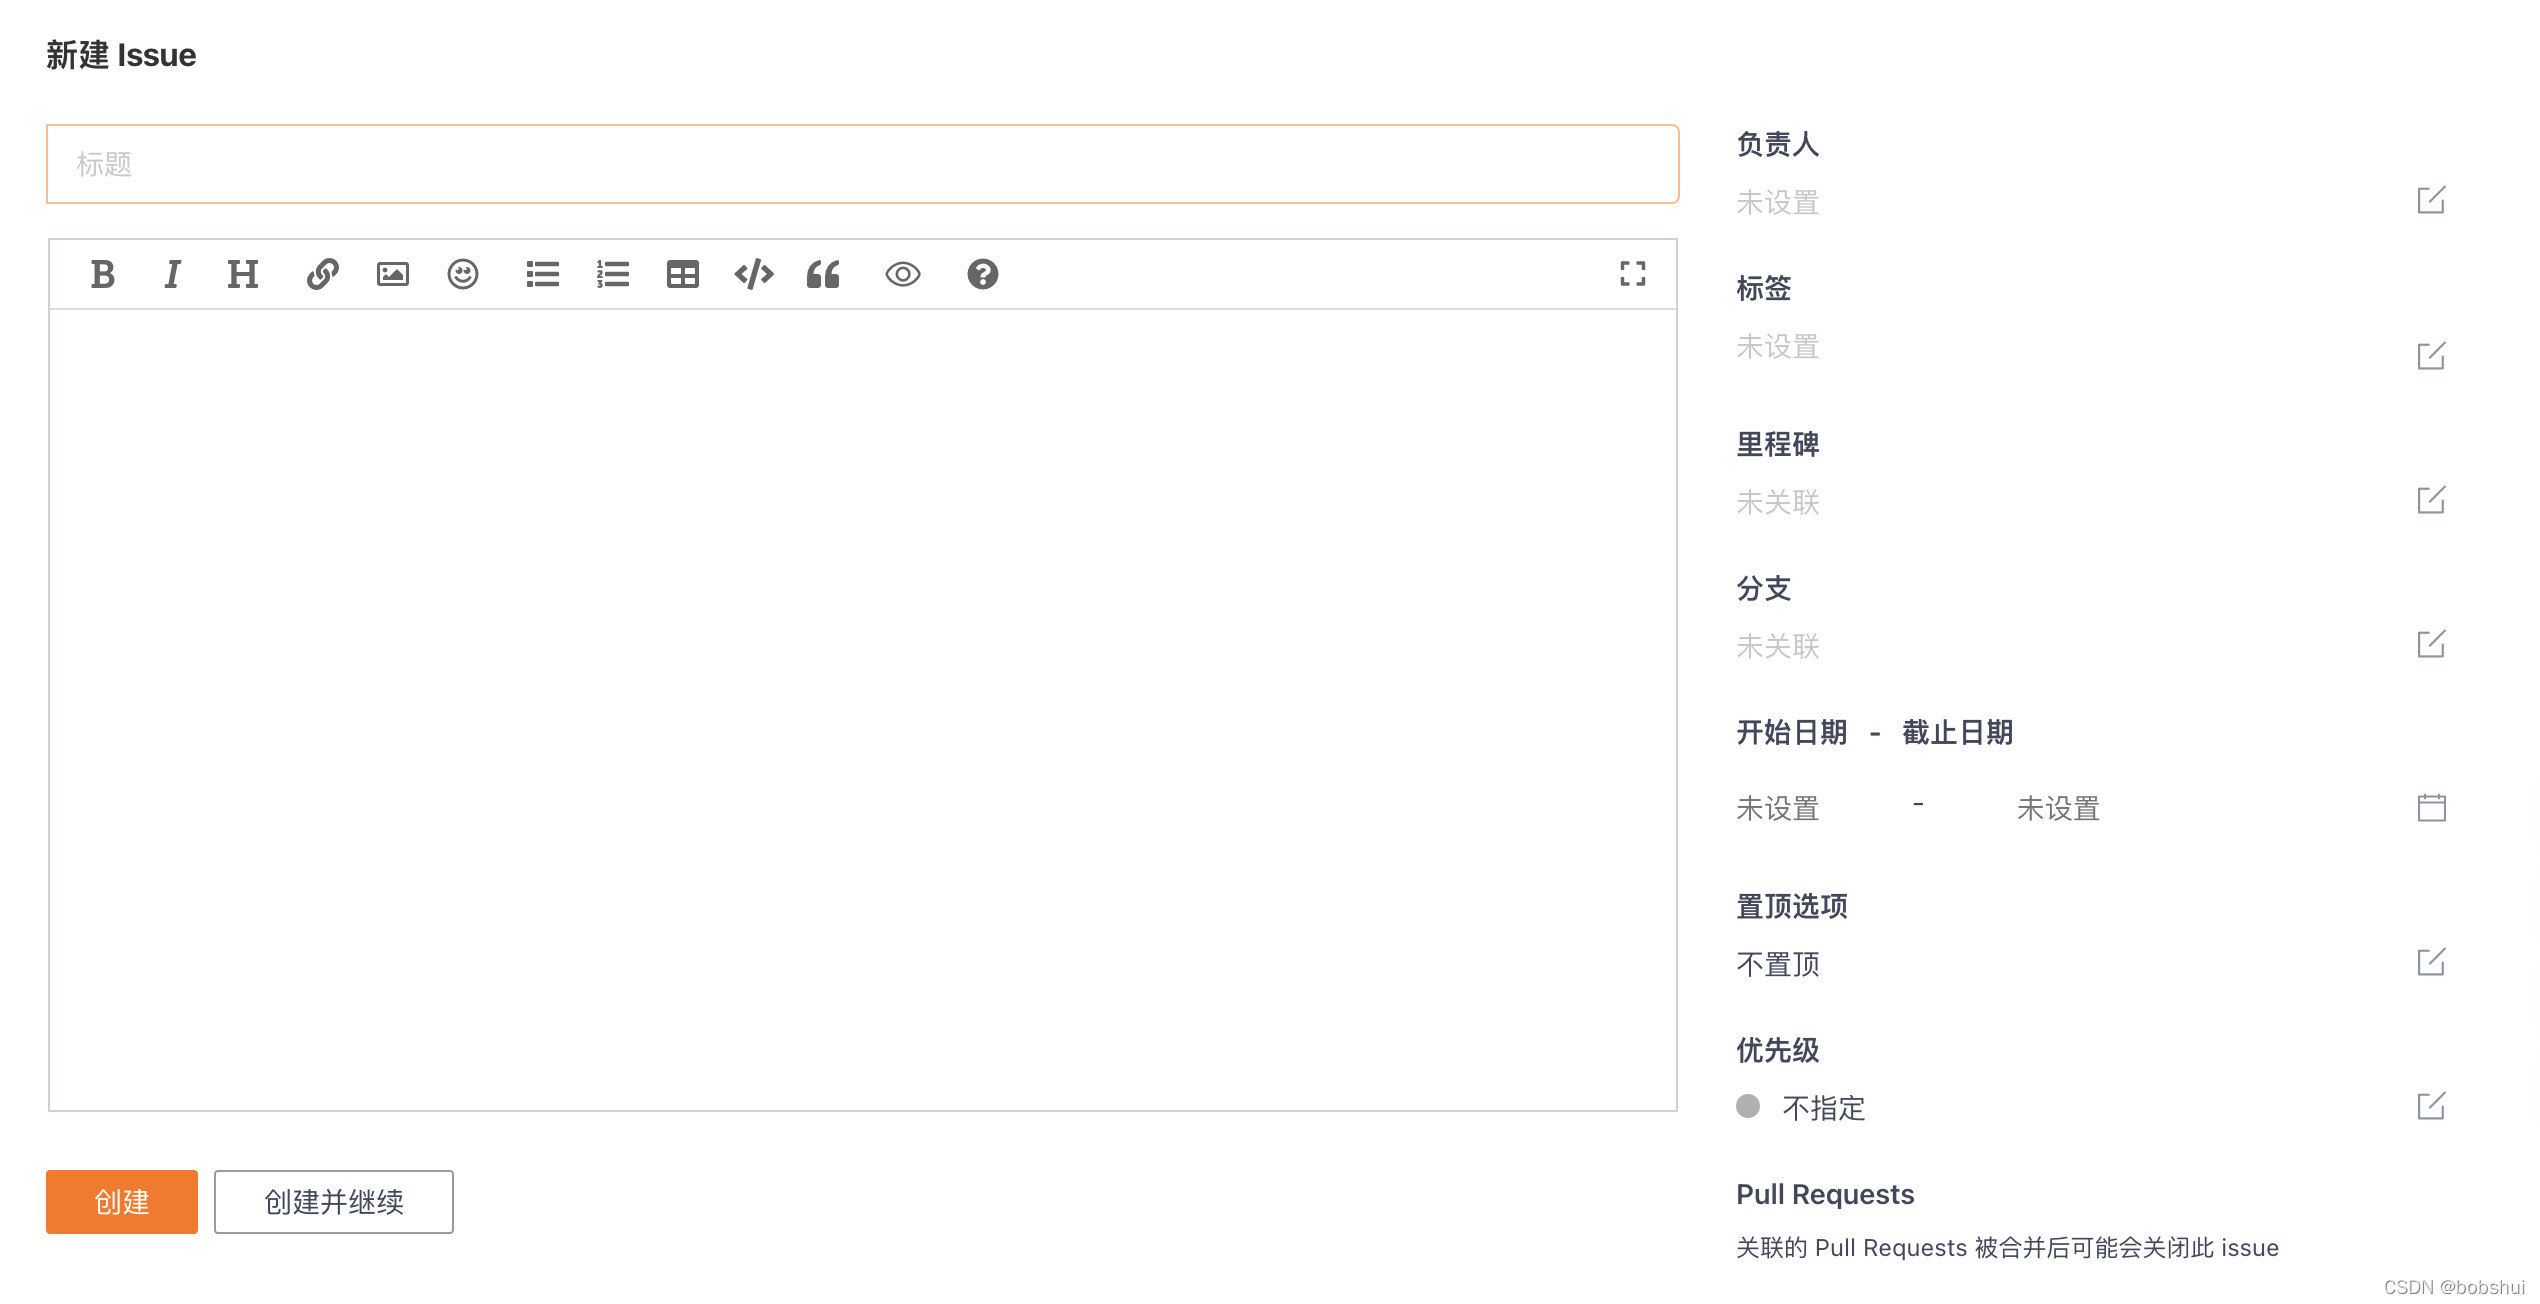
Task: Select the start date 未设置 value
Action: [1777, 808]
